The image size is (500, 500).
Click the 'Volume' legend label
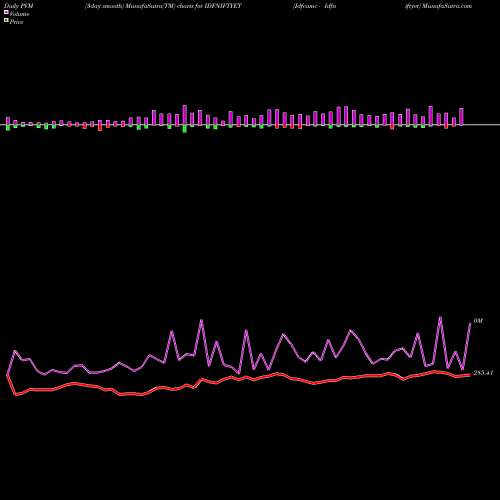tap(19, 14)
